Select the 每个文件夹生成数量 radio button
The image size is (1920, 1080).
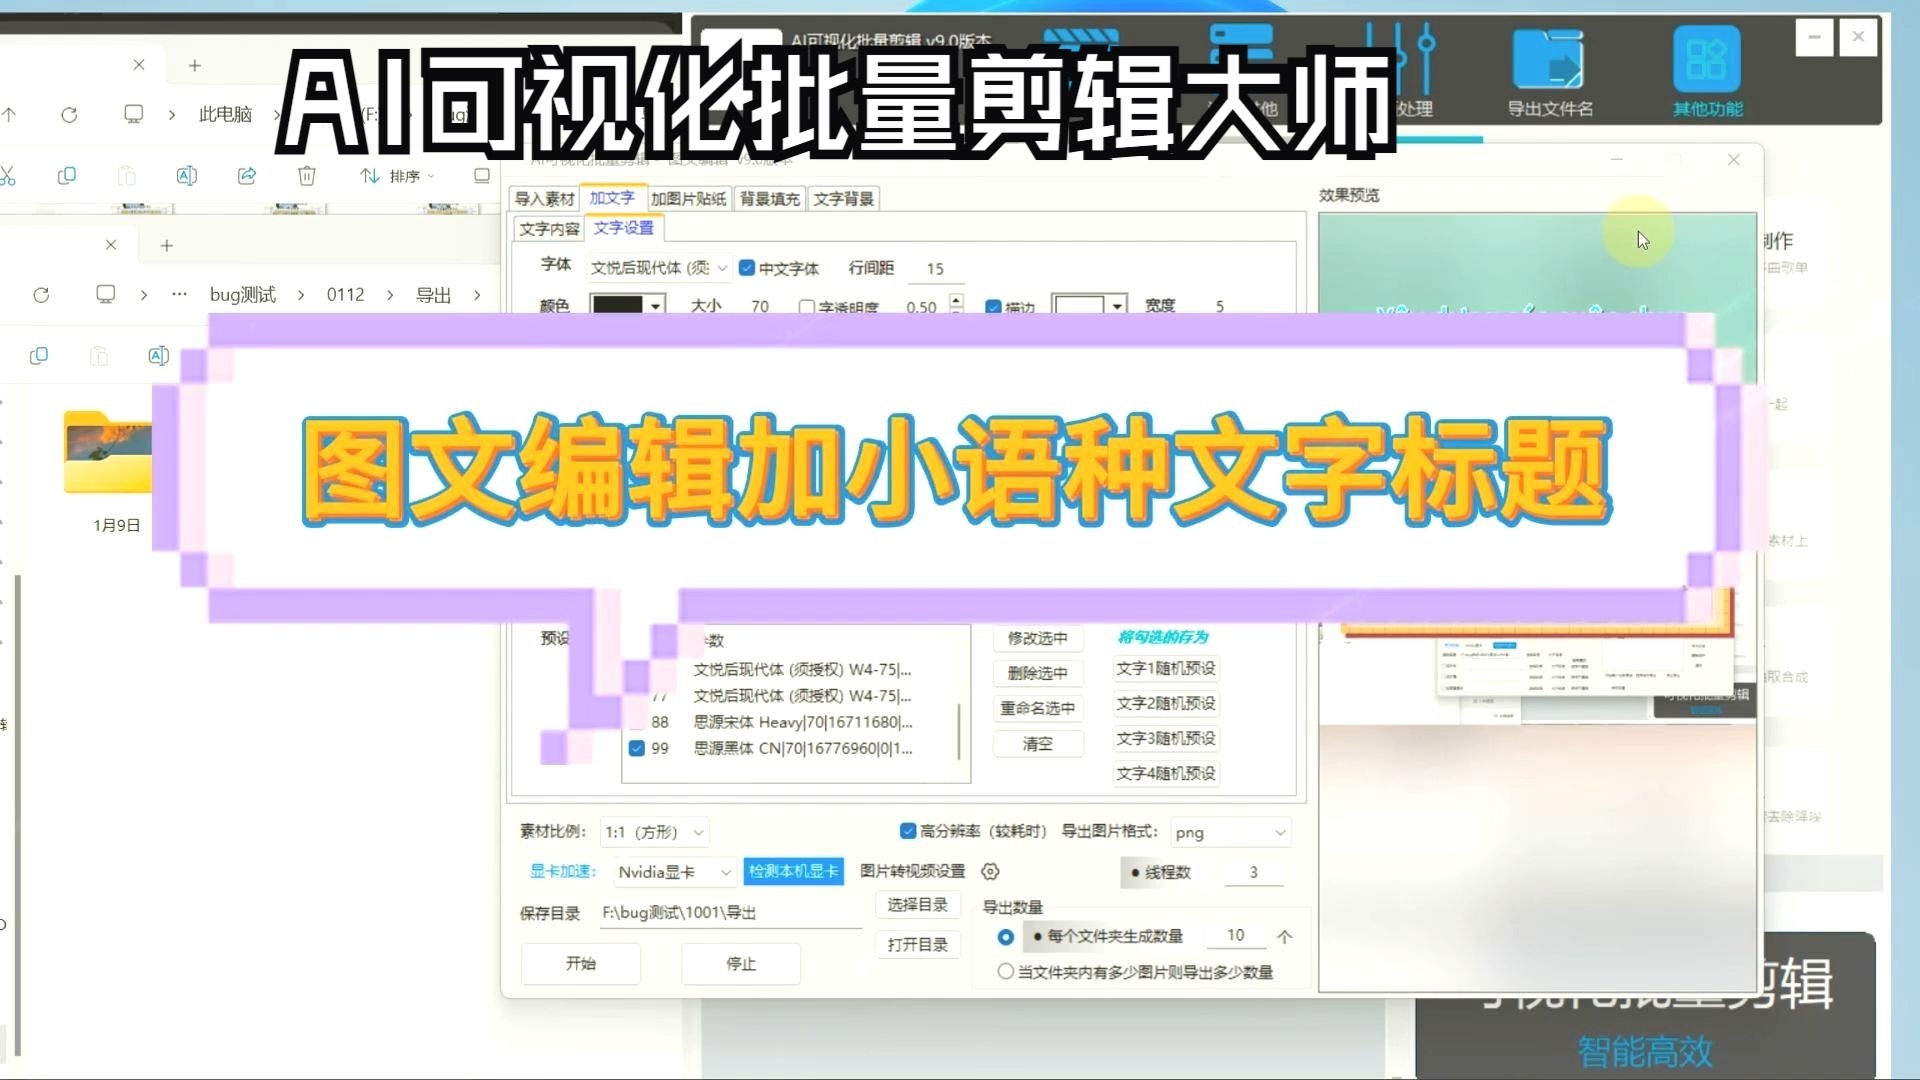1006,937
